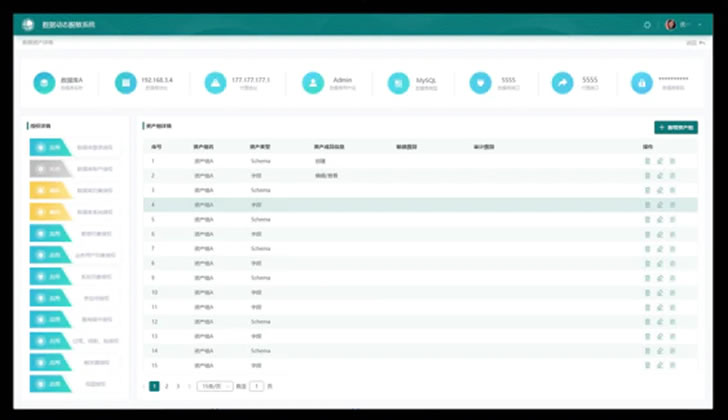Screen dimensions: 728x420
Task: Click the database type icon beside MySQL
Action: pyautogui.click(x=400, y=83)
